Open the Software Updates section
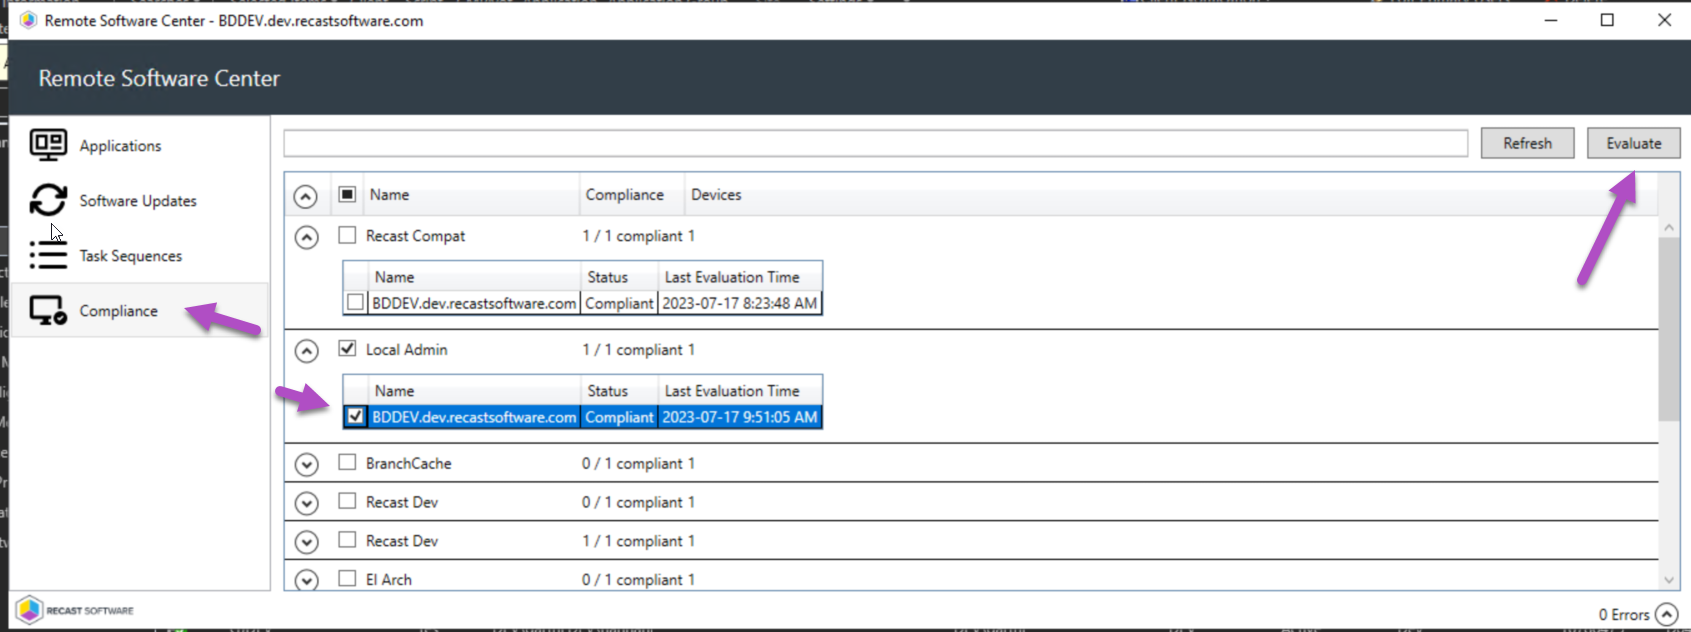The width and height of the screenshot is (1691, 632). (138, 201)
